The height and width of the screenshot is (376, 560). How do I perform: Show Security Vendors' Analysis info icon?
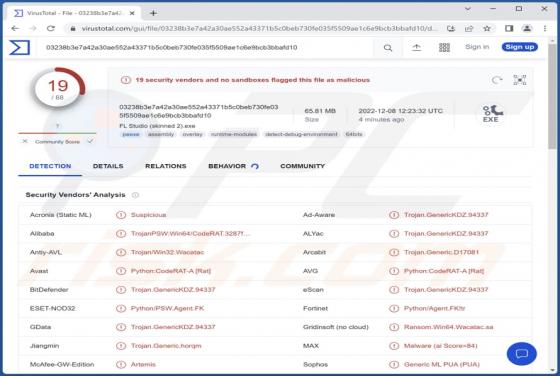coord(135,195)
